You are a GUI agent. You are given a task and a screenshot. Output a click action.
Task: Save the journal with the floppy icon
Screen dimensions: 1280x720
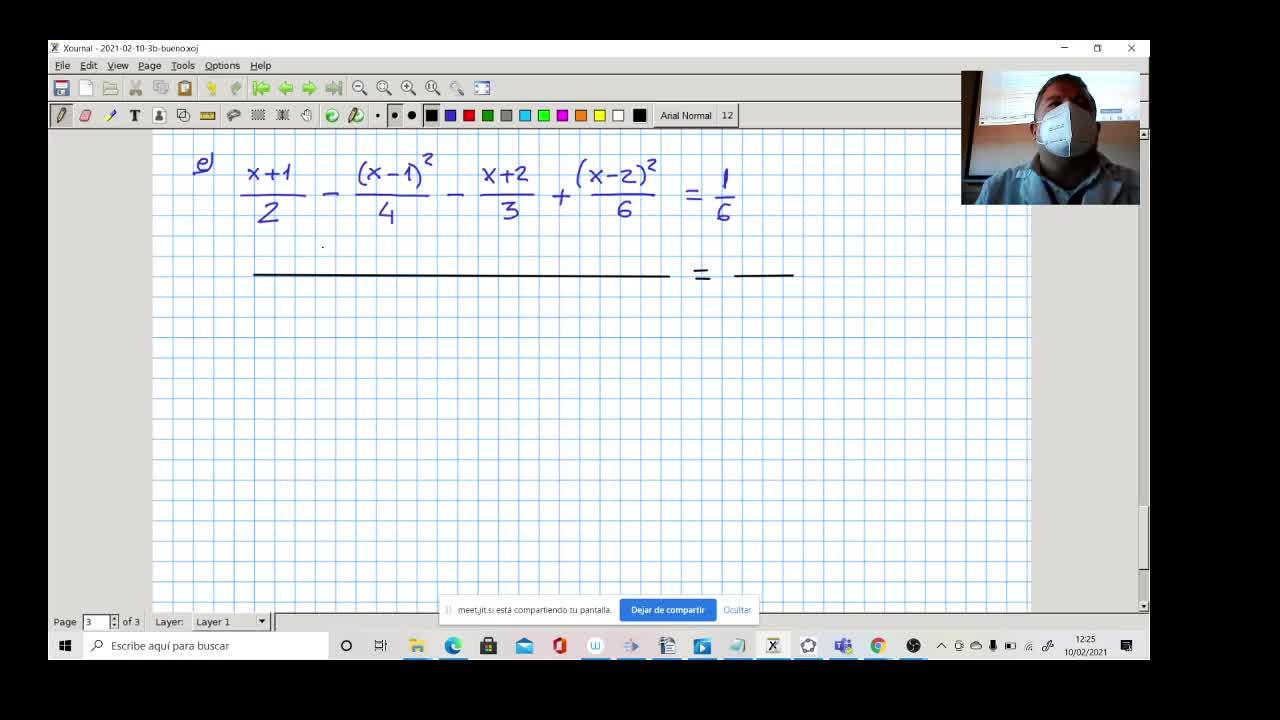click(61, 88)
